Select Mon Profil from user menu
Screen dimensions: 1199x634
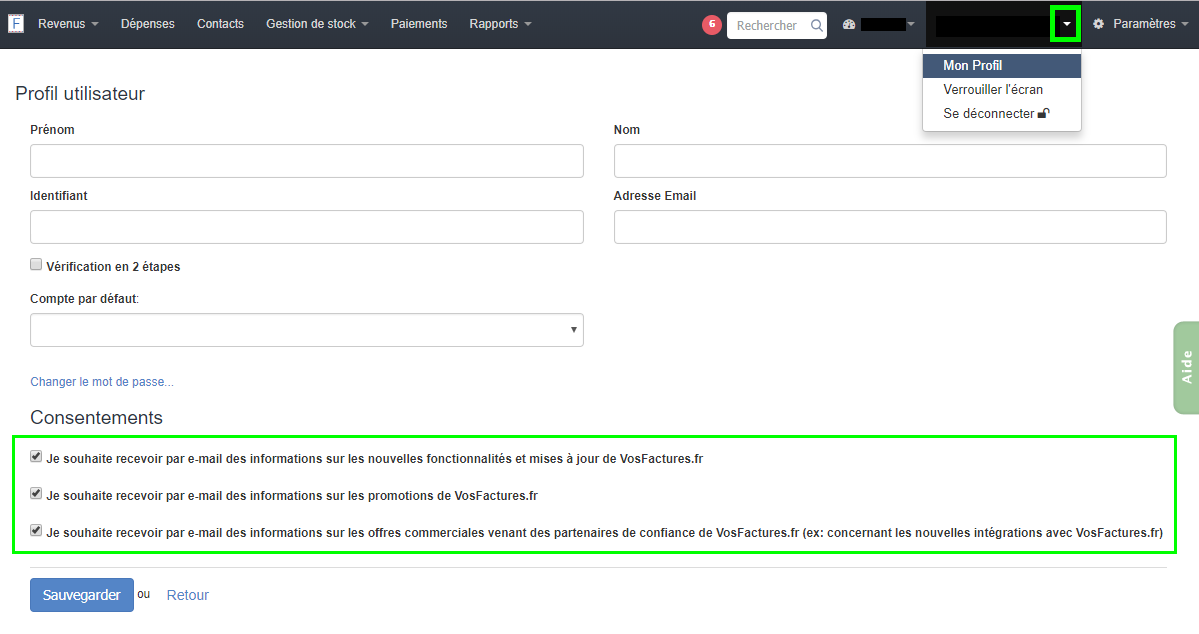pyautogui.click(x=972, y=66)
